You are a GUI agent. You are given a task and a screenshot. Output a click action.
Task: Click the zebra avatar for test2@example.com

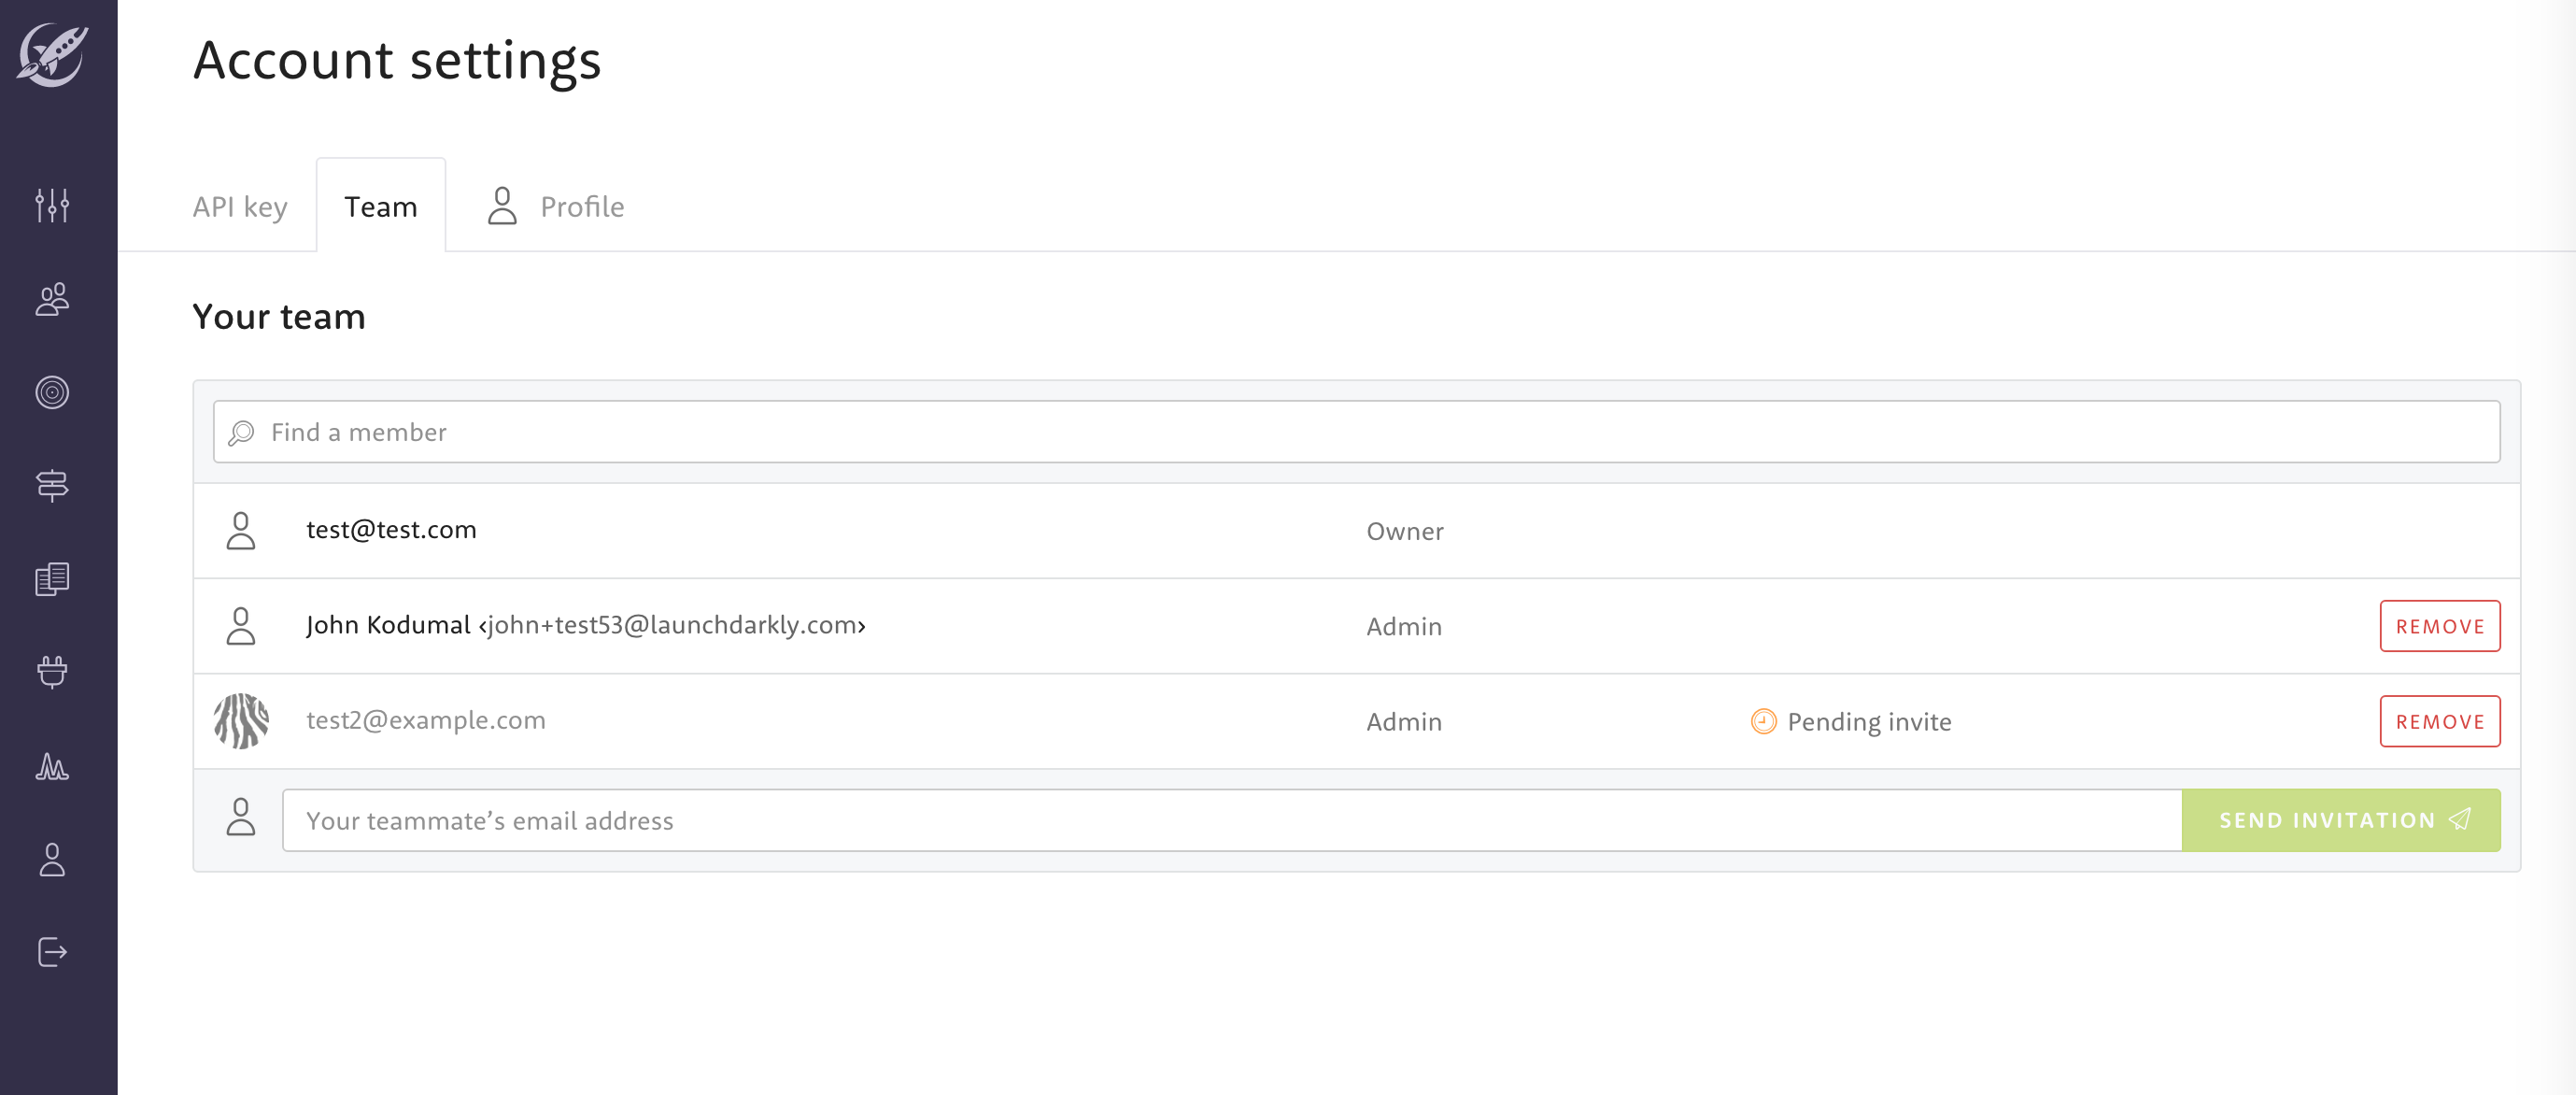pos(241,721)
